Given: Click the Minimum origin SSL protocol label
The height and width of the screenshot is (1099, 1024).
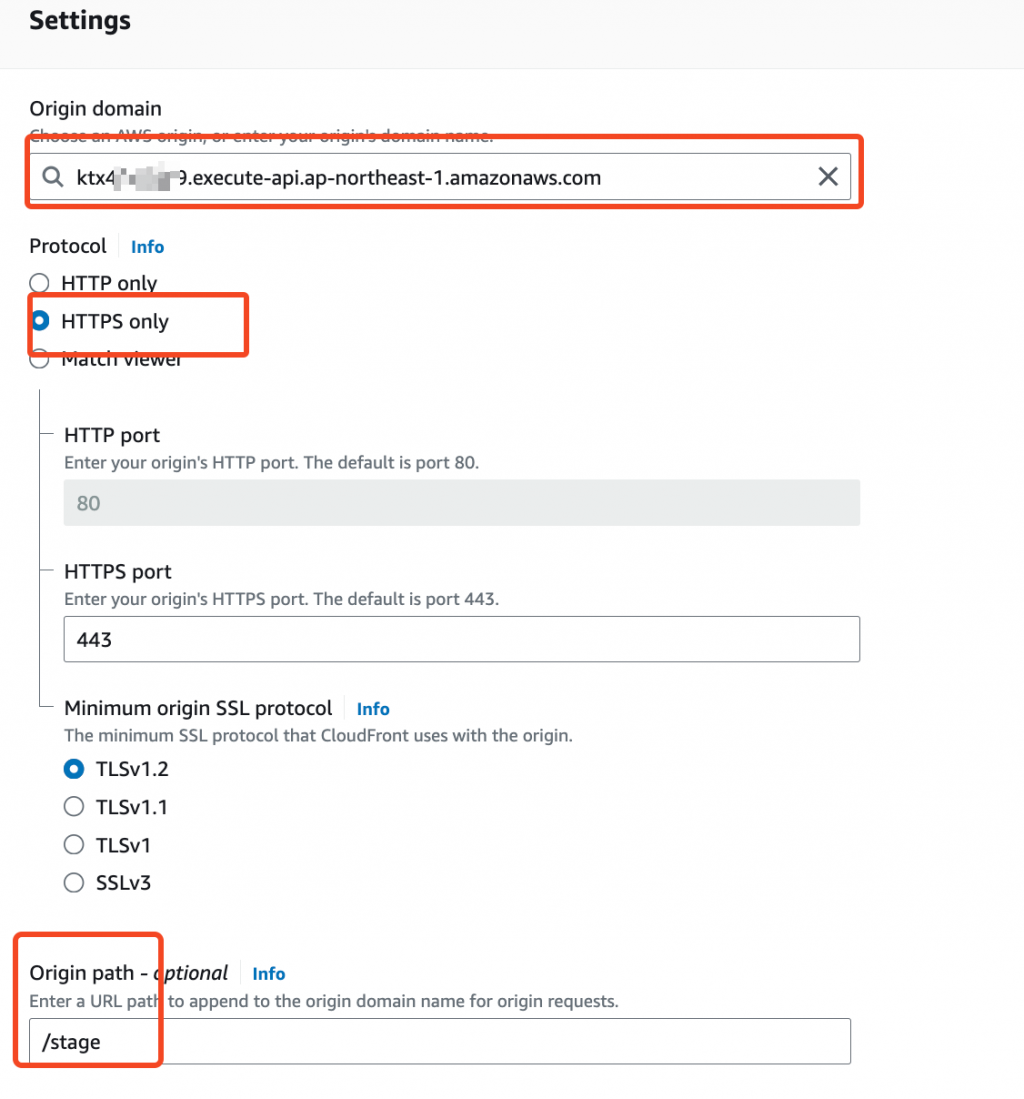Looking at the screenshot, I should [198, 708].
